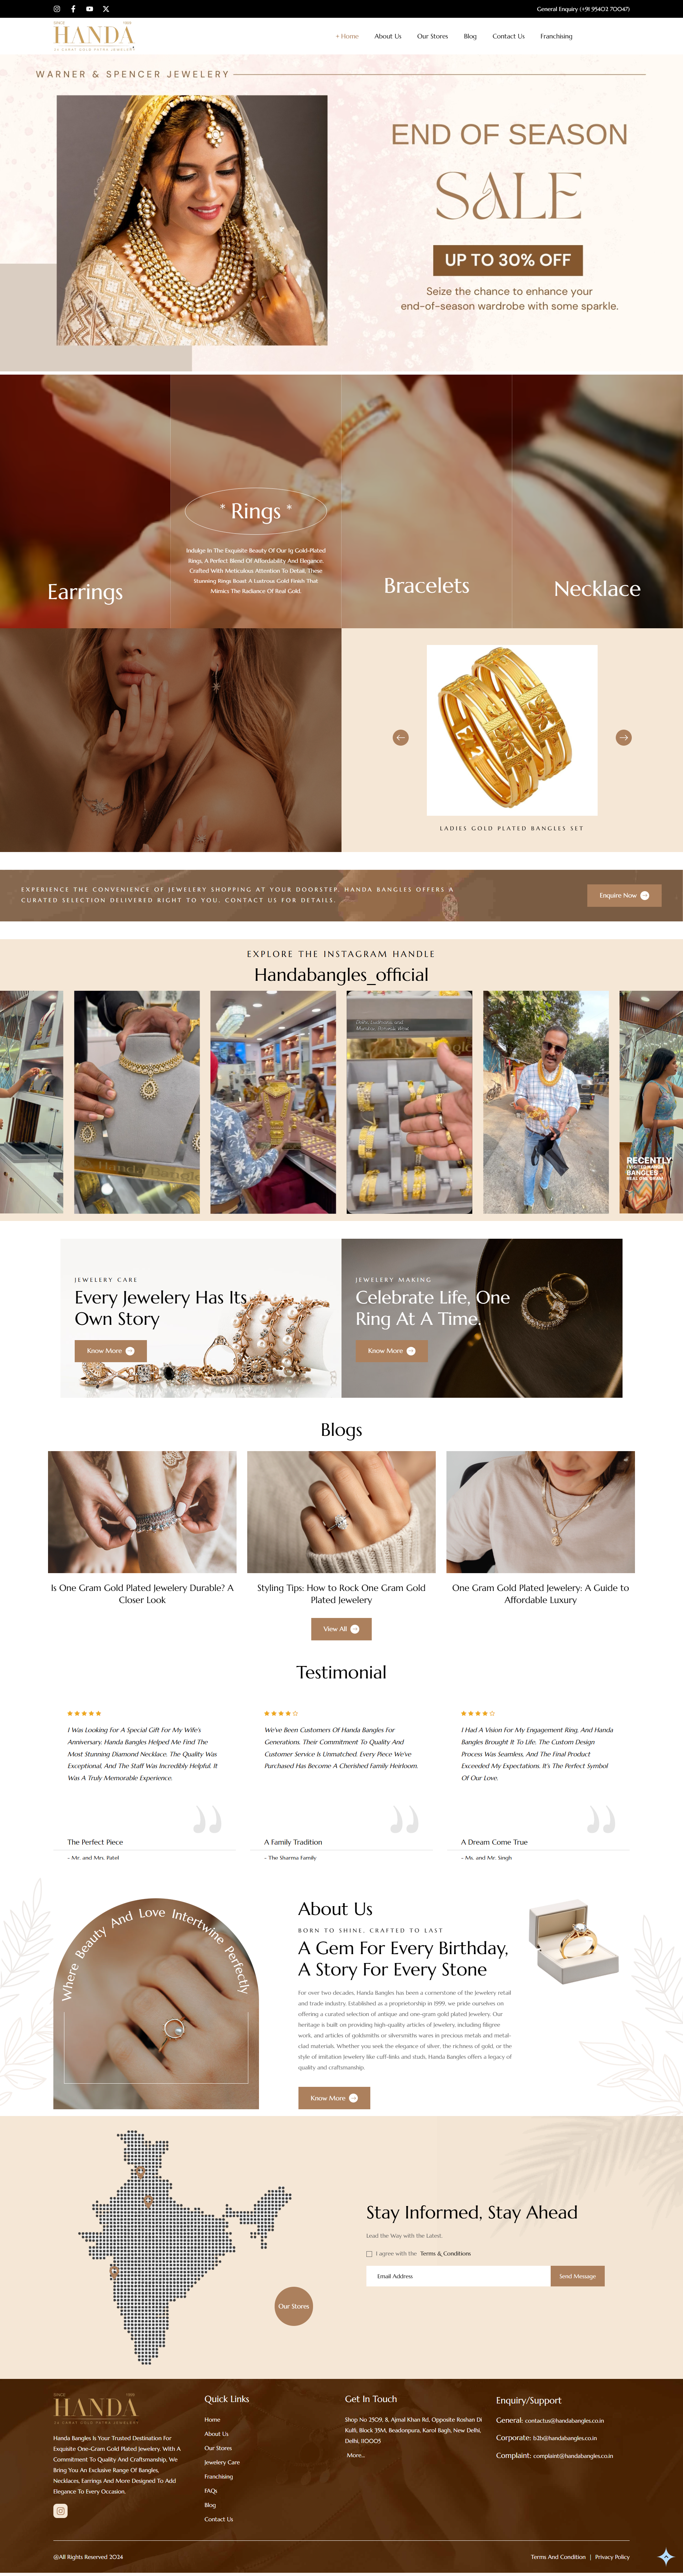Open the Franchising menu item
The image size is (683, 2576).
pyautogui.click(x=556, y=36)
